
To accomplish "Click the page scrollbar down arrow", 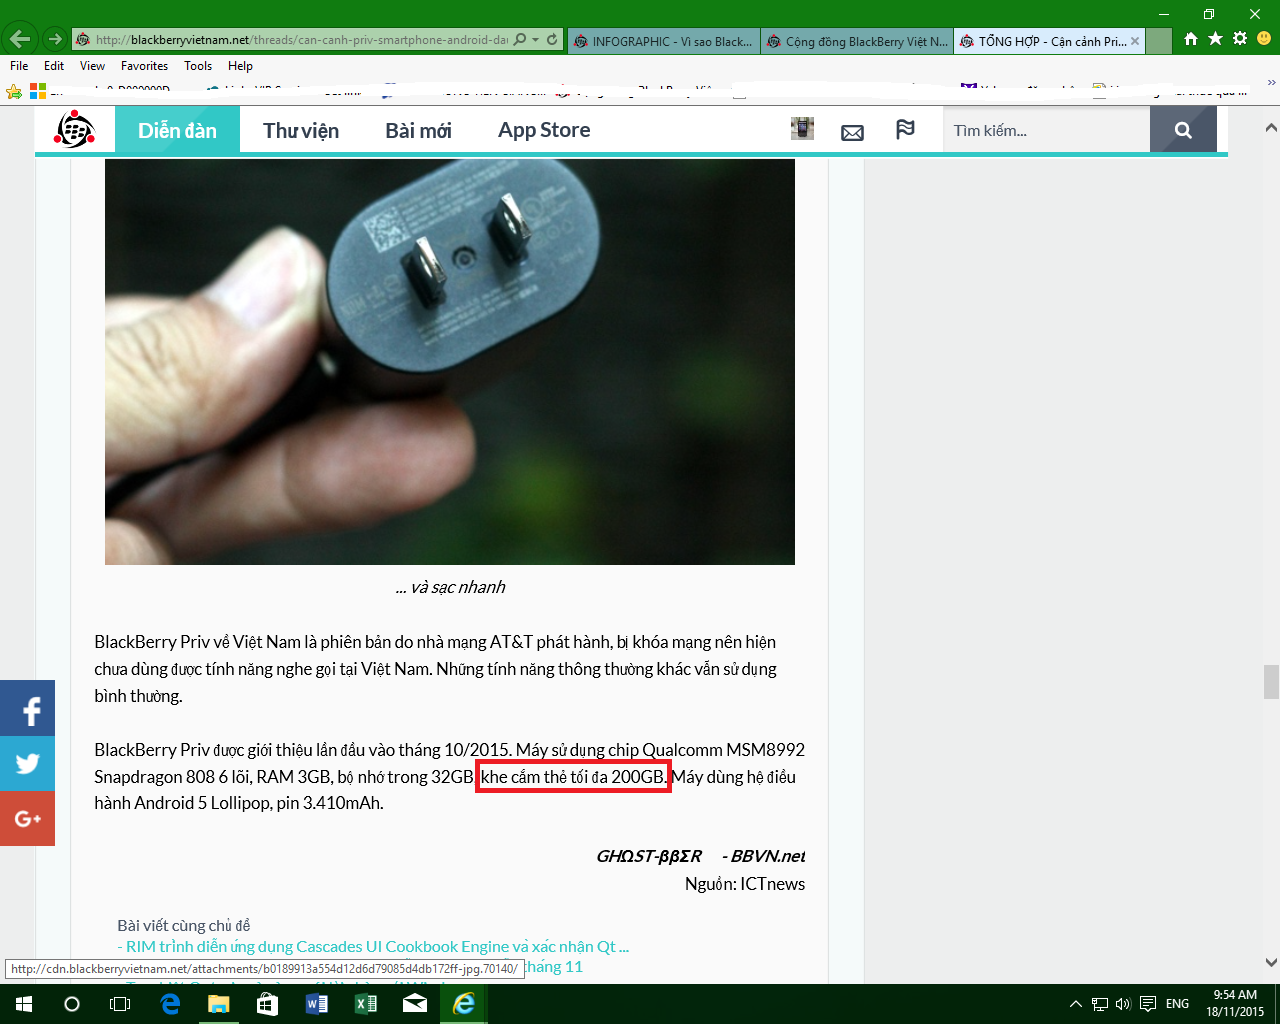I will [x=1271, y=963].
